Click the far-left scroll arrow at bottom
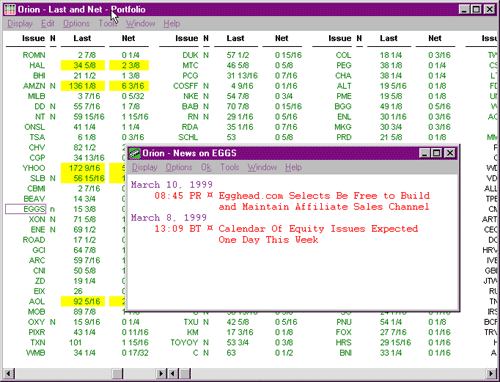 (x=9, y=373)
